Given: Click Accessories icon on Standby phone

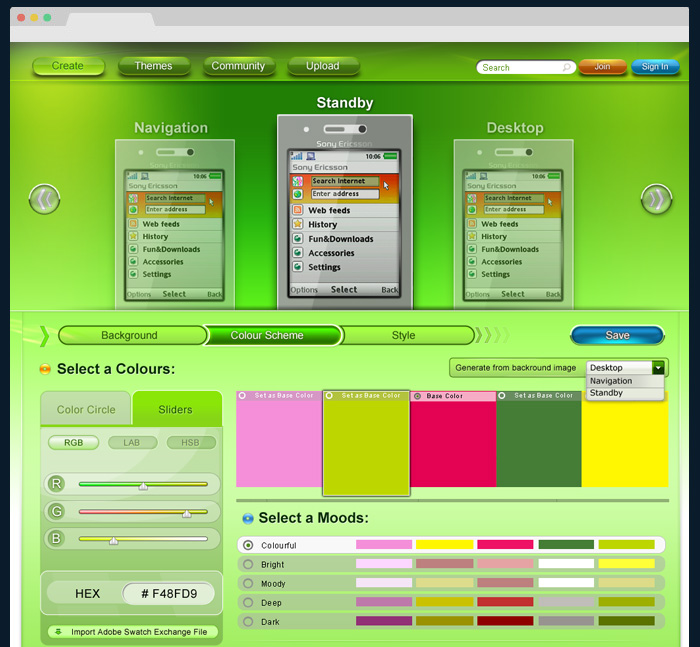Looking at the screenshot, I should 297,253.
